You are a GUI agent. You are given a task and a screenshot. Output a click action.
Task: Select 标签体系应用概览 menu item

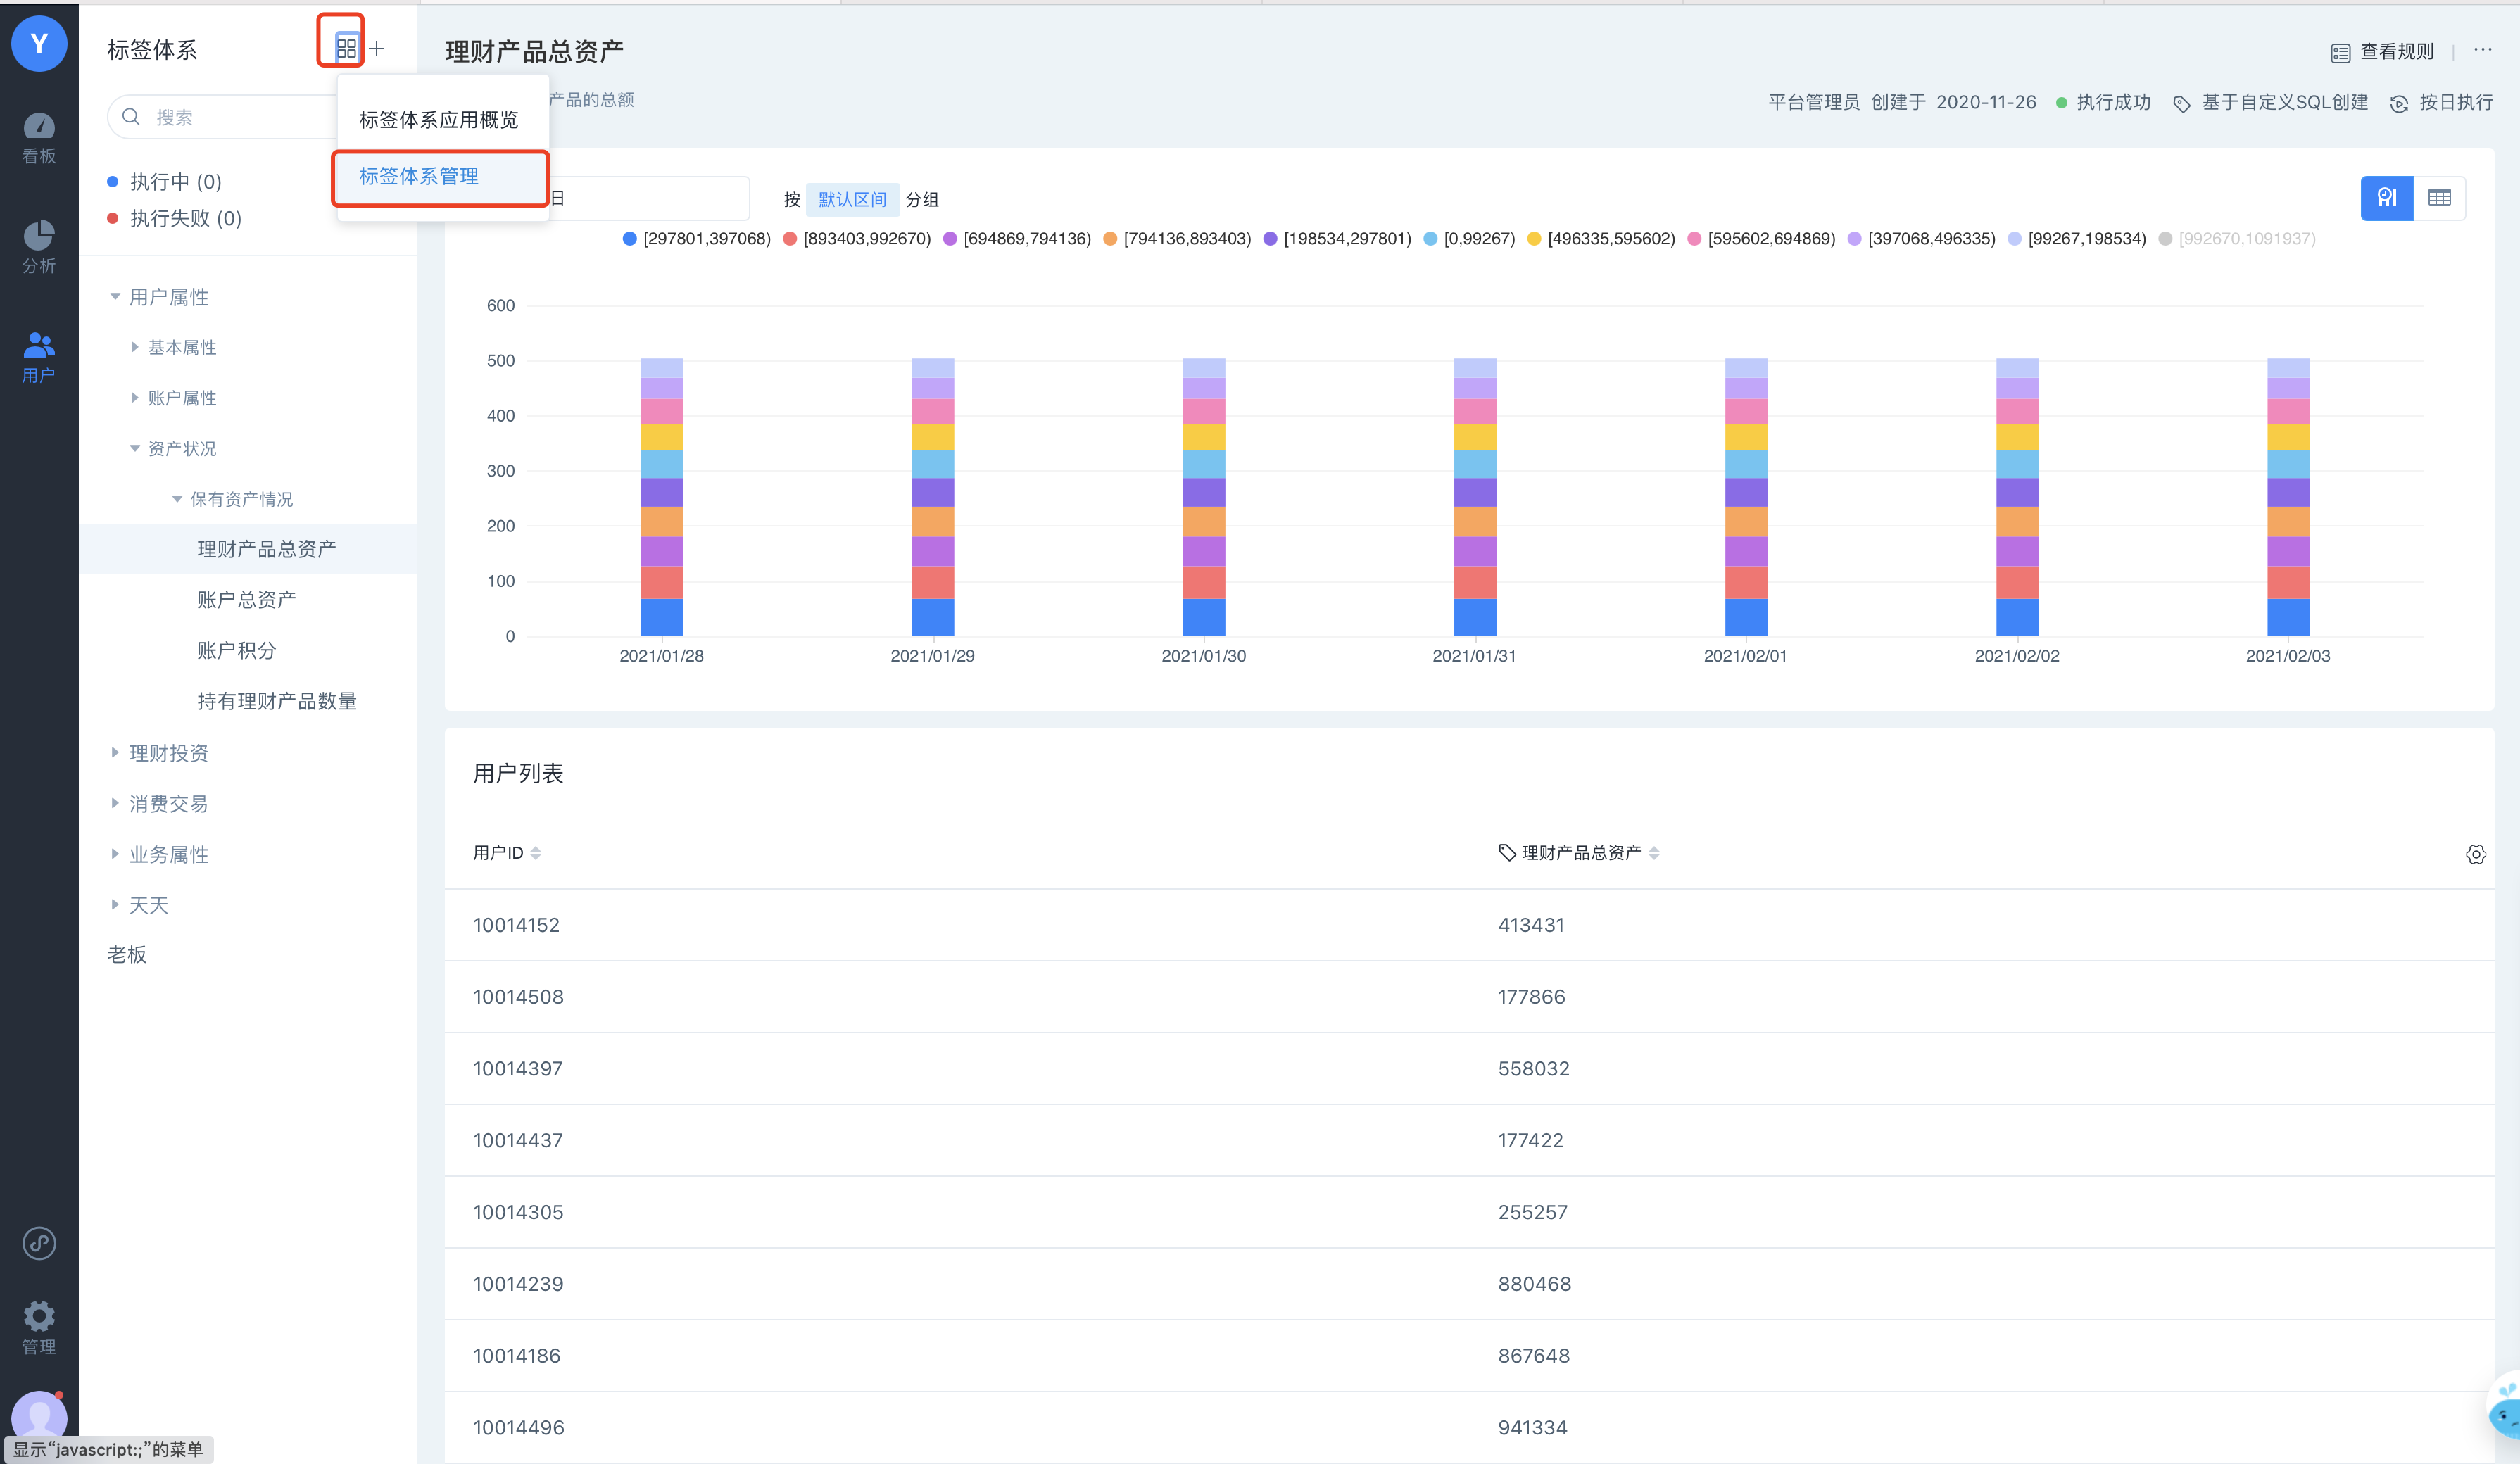(x=438, y=119)
